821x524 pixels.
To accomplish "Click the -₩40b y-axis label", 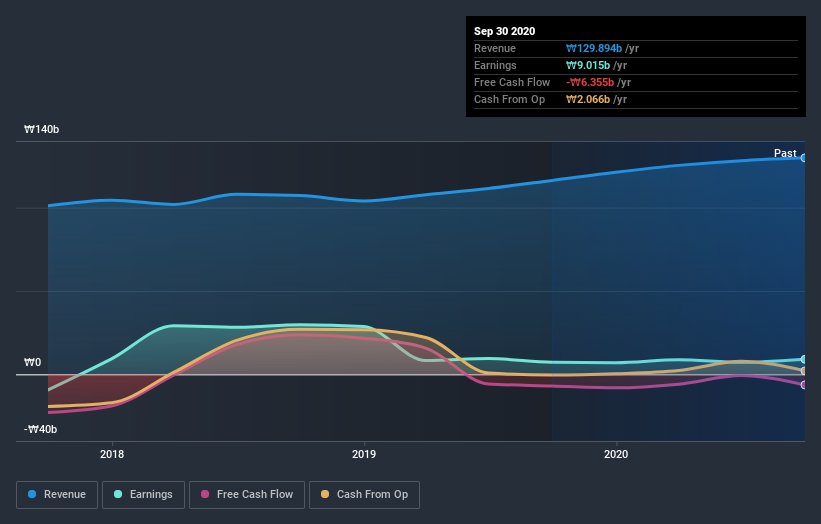I will click(x=40, y=429).
